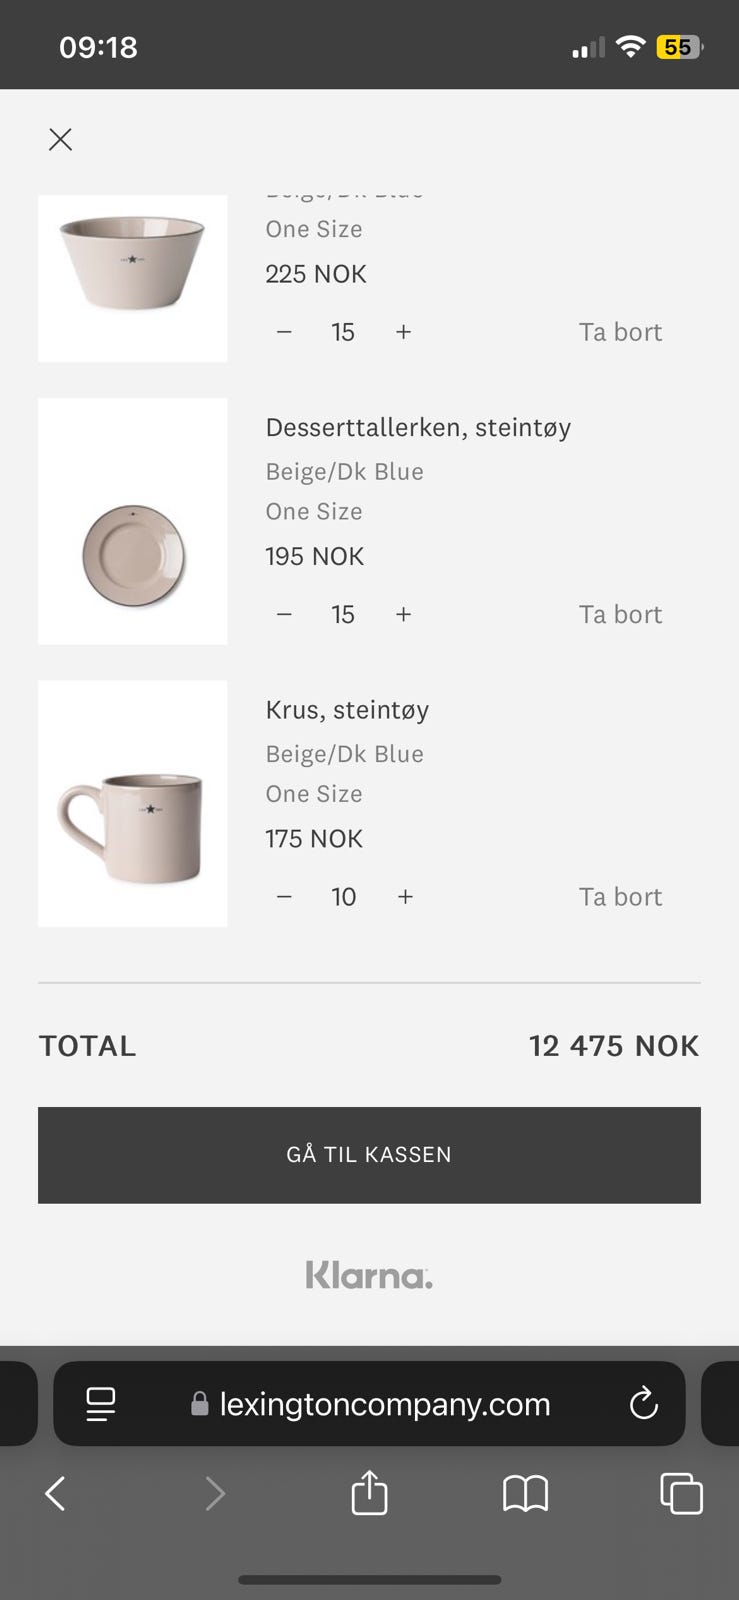Close the shopping cart panel
The height and width of the screenshot is (1600, 739).
point(60,139)
